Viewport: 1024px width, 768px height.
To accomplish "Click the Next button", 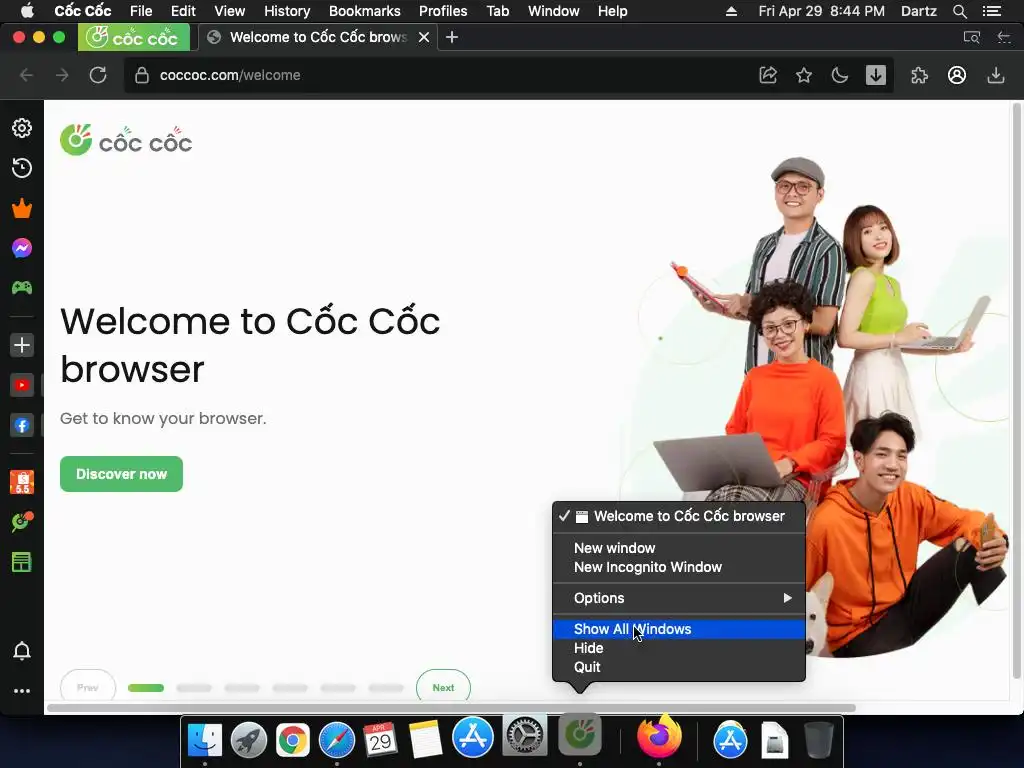I will [443, 687].
